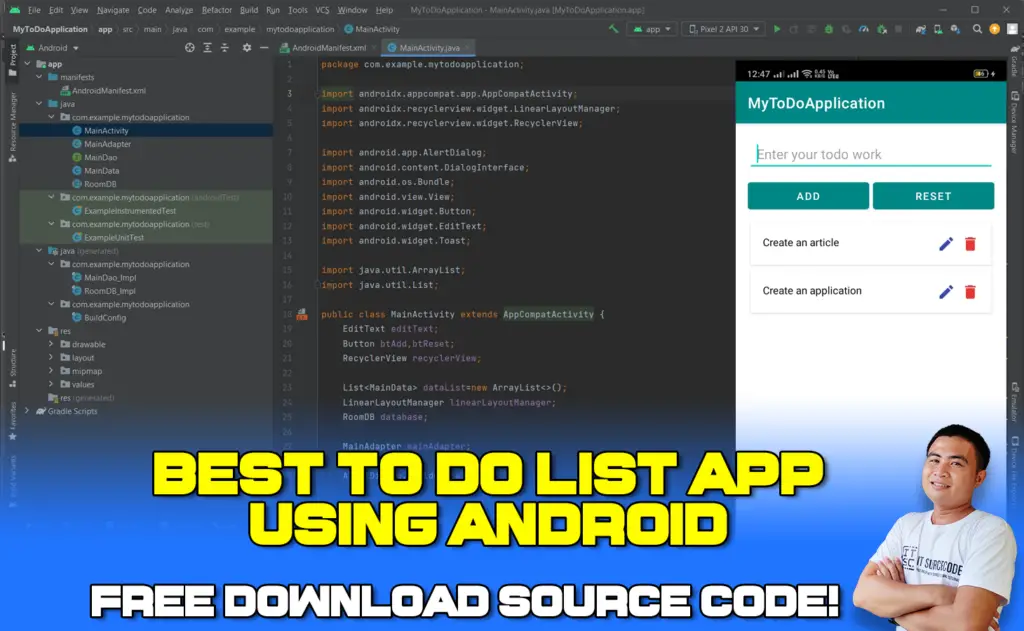Image resolution: width=1024 pixels, height=631 pixels.
Task: Click the related-files gutter icon beside class MainActivity
Action: 302,315
